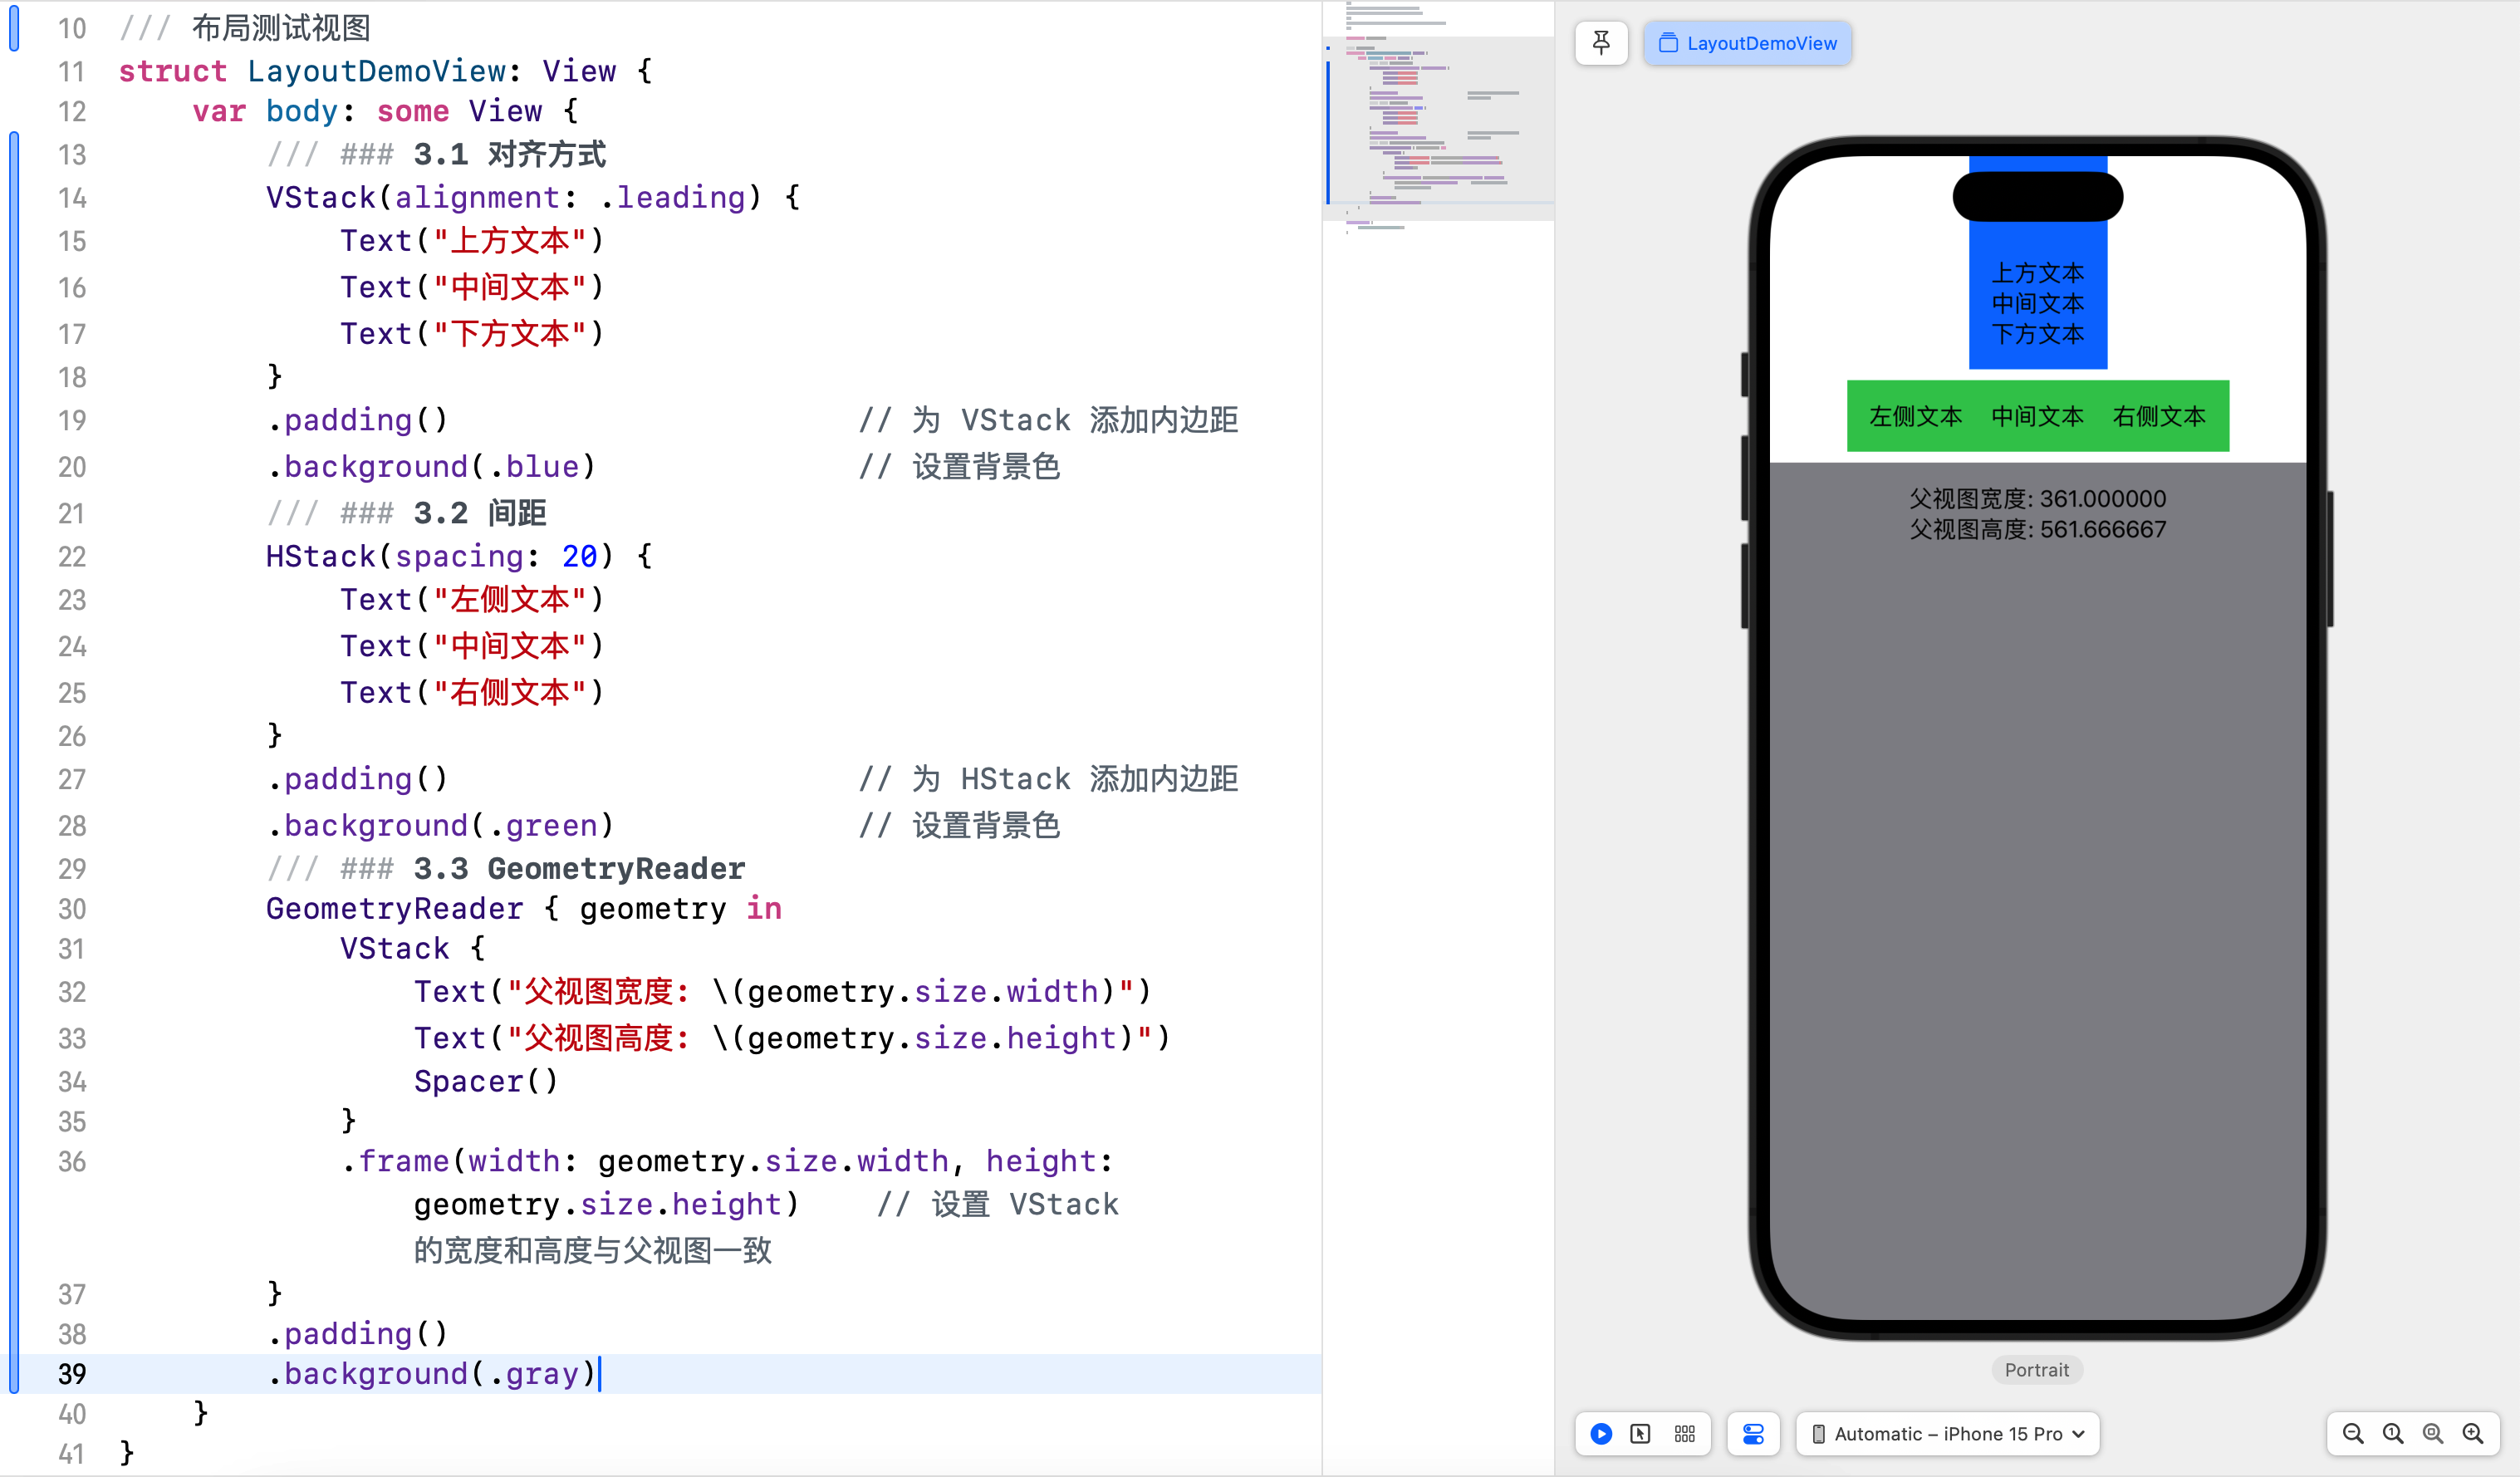Open preview variants grid icon
The width and height of the screenshot is (2520, 1477).
pos(1685,1433)
